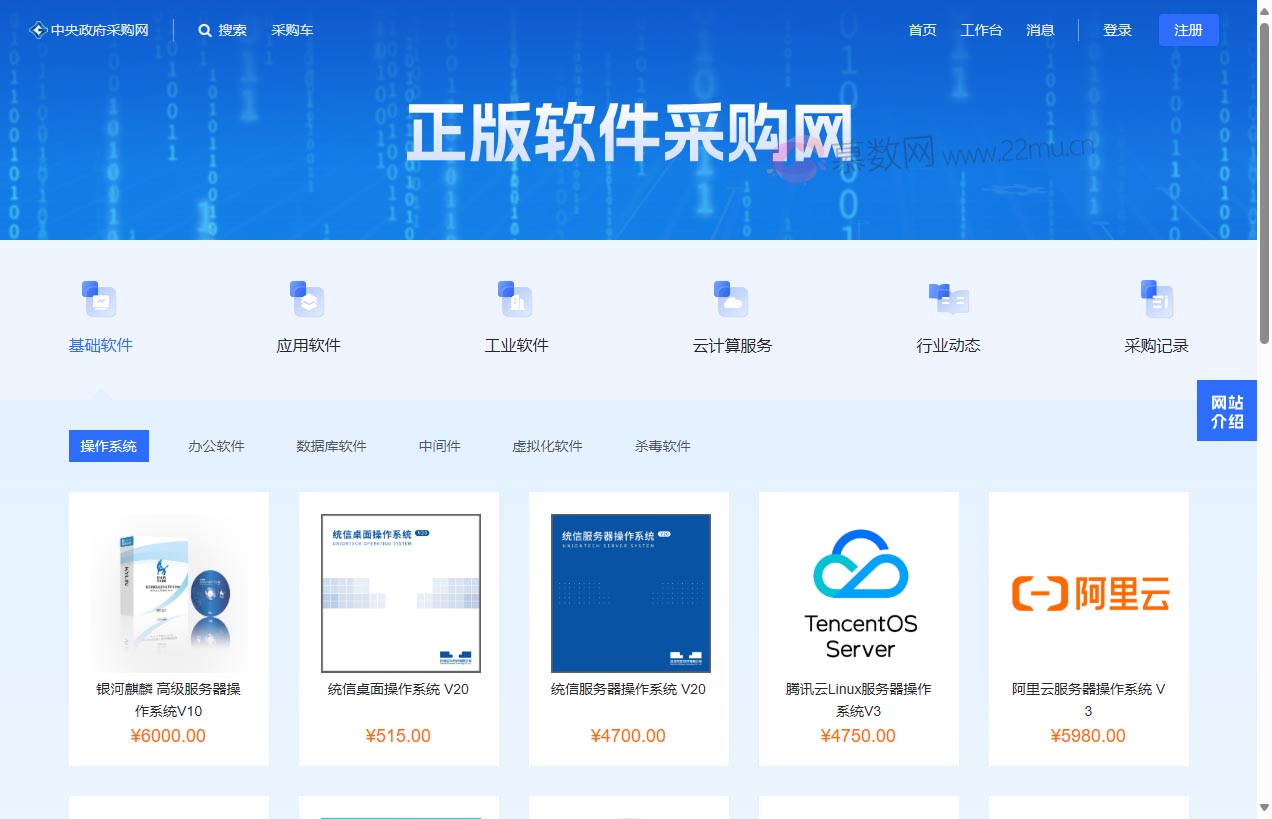Open the 首页 menu item
This screenshot has width=1272, height=819.
click(921, 30)
